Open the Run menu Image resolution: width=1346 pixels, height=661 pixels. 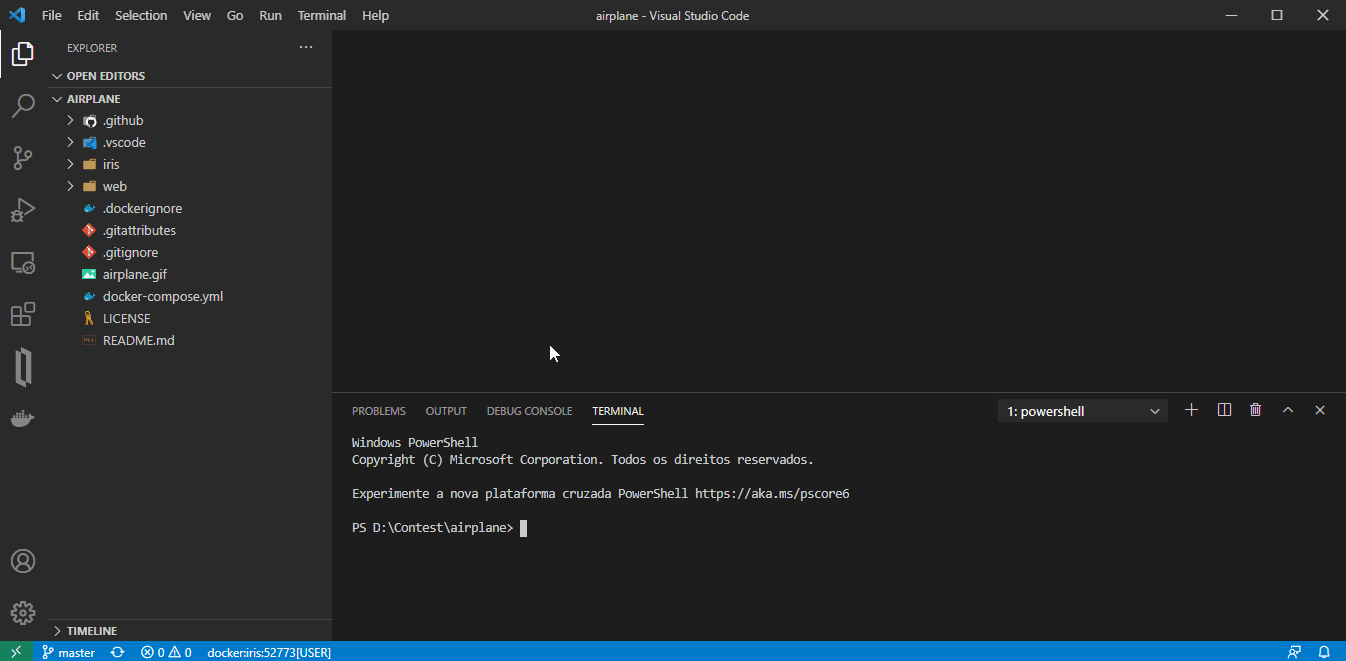tap(270, 15)
